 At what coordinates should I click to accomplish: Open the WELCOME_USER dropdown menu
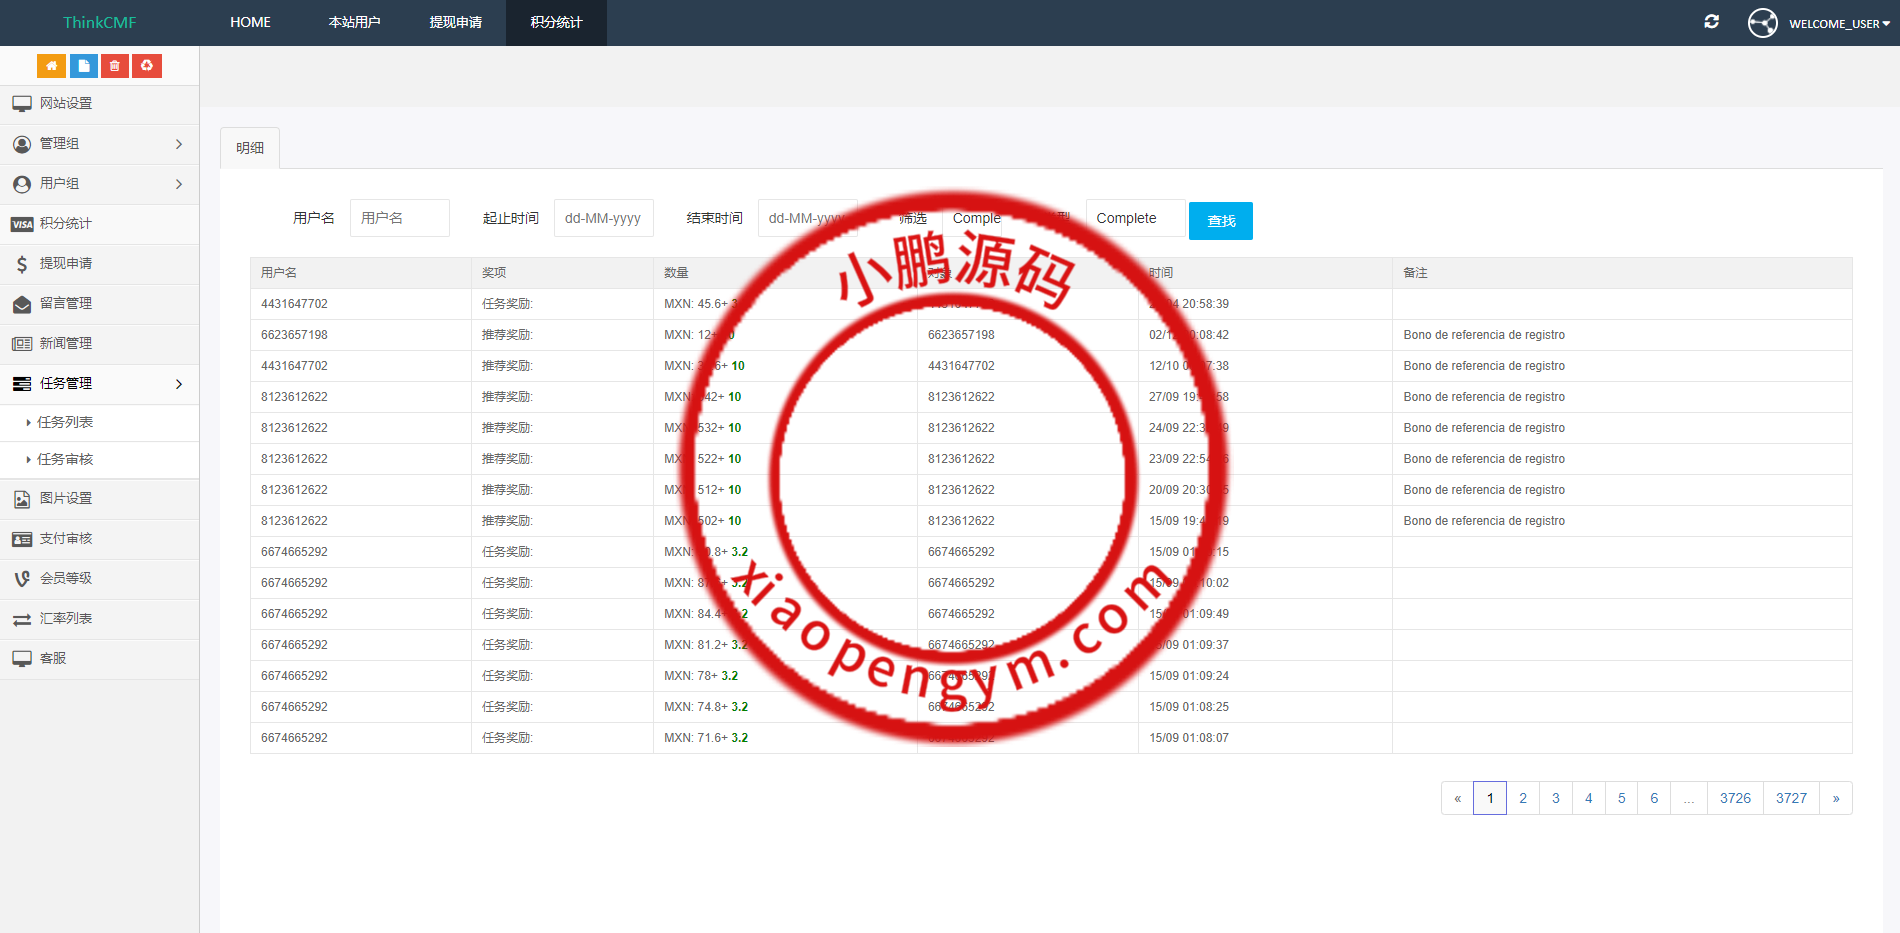pyautogui.click(x=1839, y=24)
